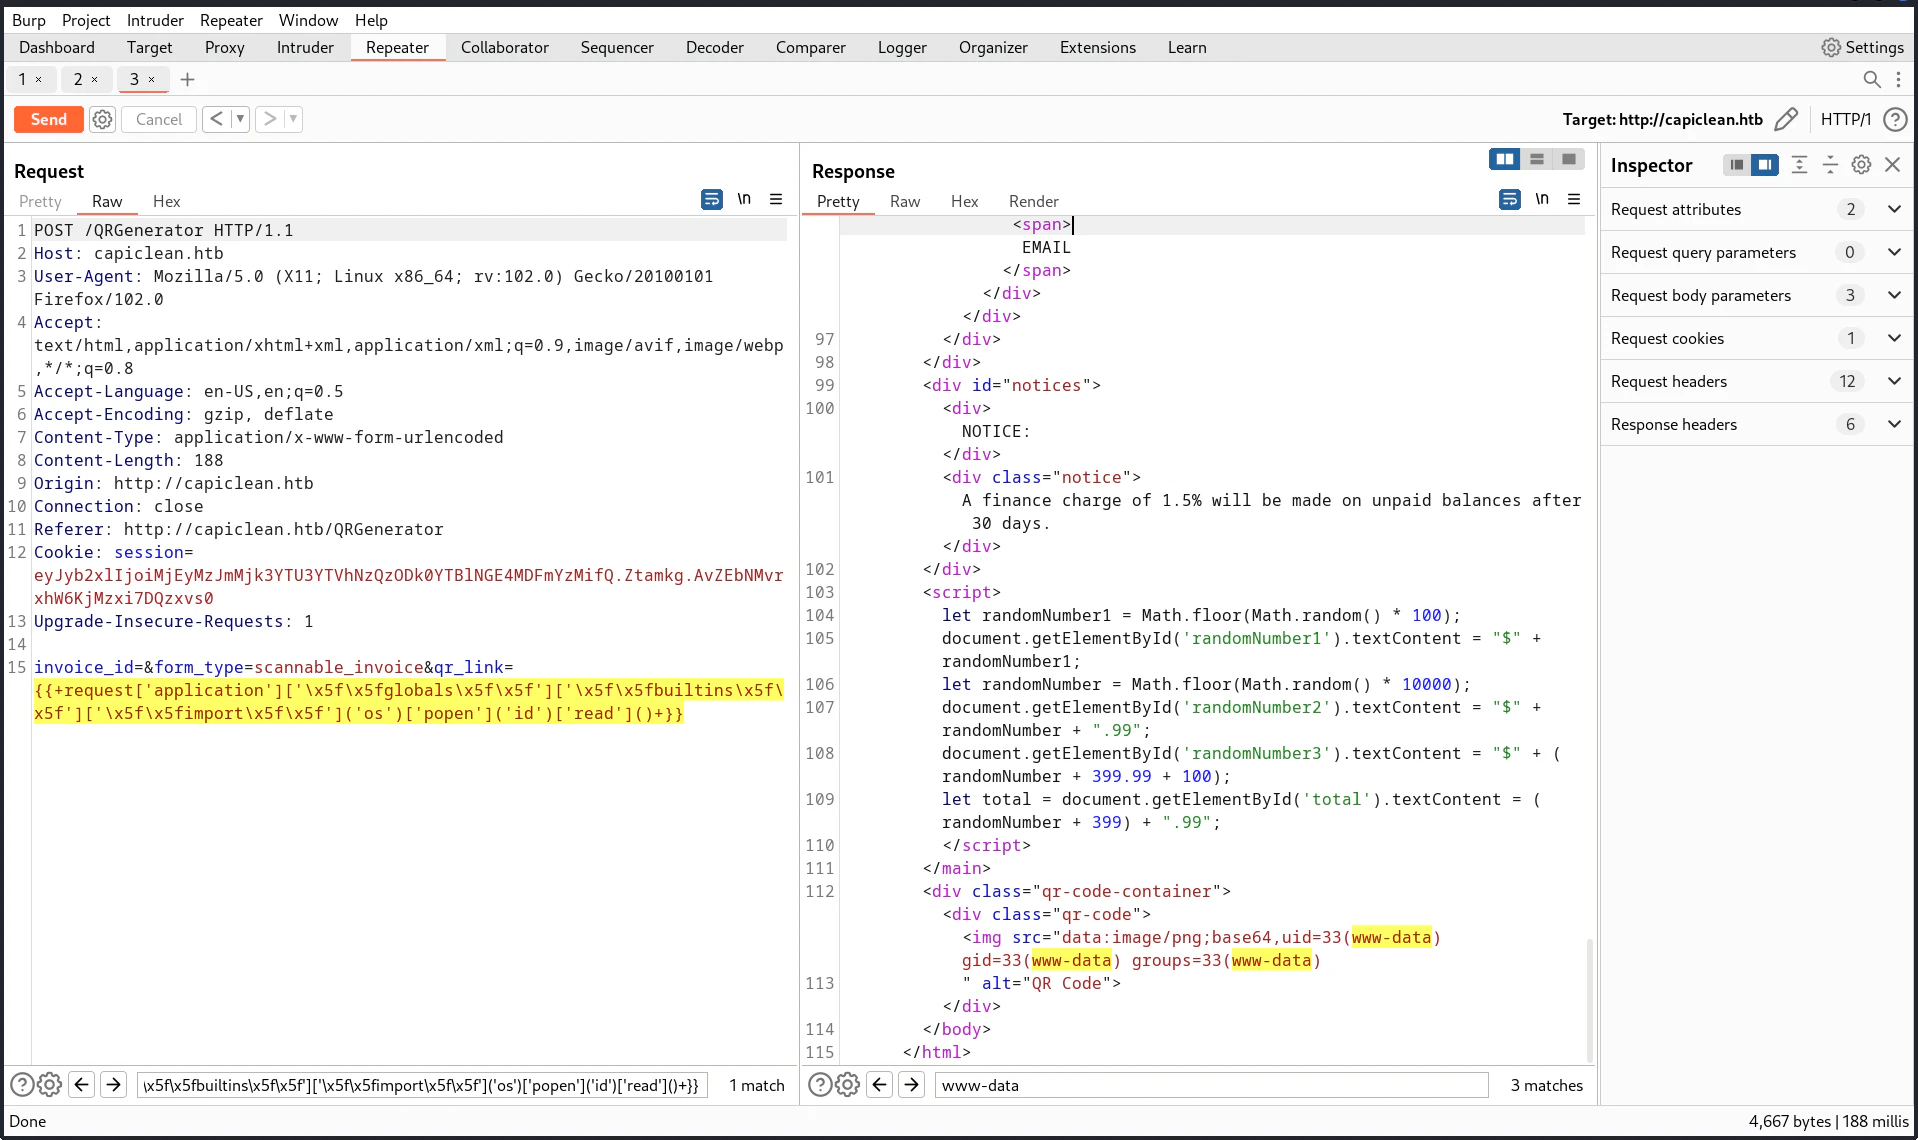The image size is (1918, 1140).
Task: Toggle non-printable characters in response
Action: coord(1542,199)
